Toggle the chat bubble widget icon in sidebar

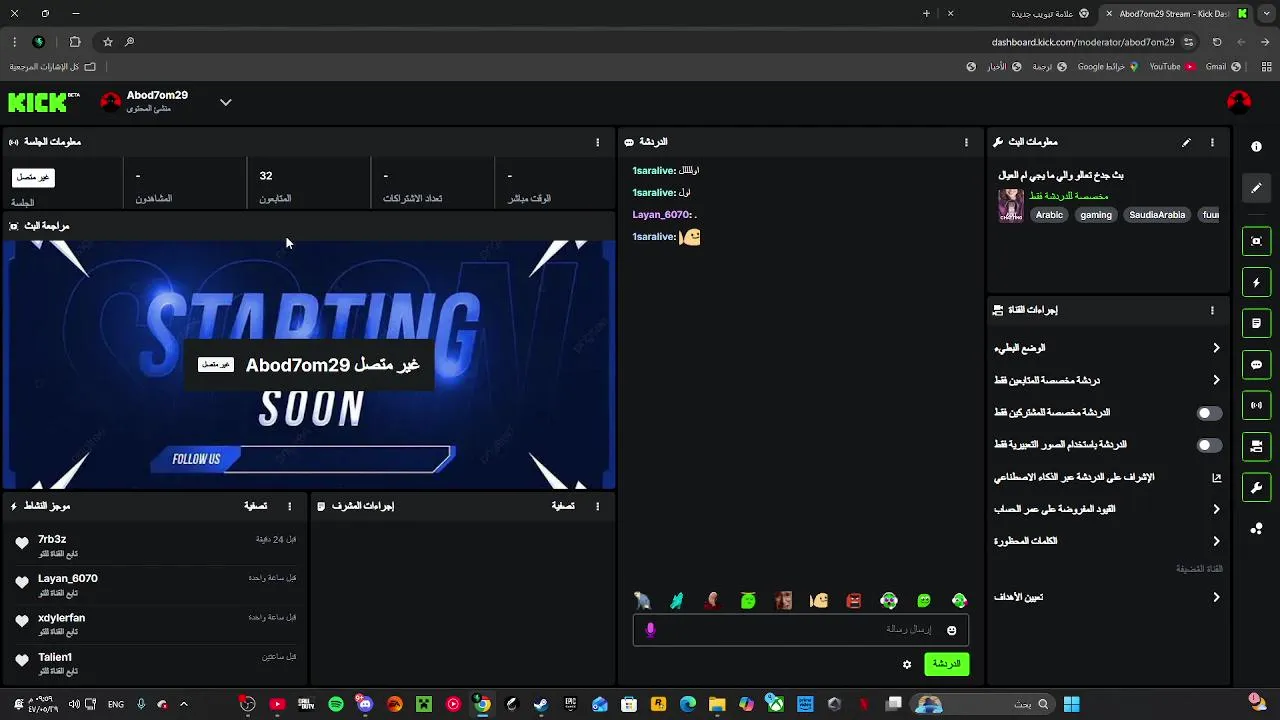1256,365
